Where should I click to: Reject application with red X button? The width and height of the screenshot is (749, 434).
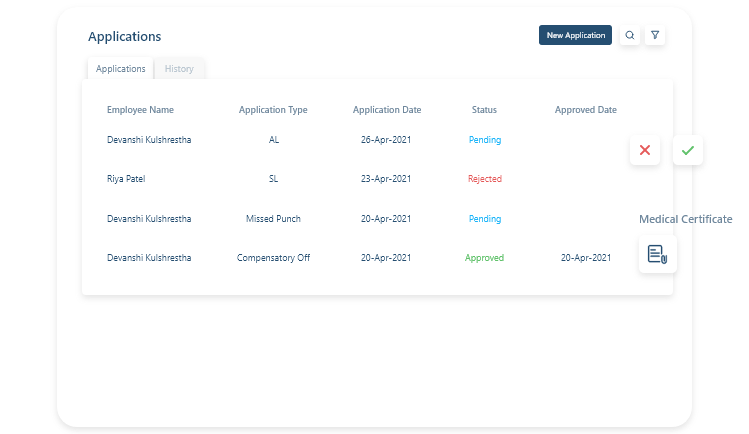[645, 150]
